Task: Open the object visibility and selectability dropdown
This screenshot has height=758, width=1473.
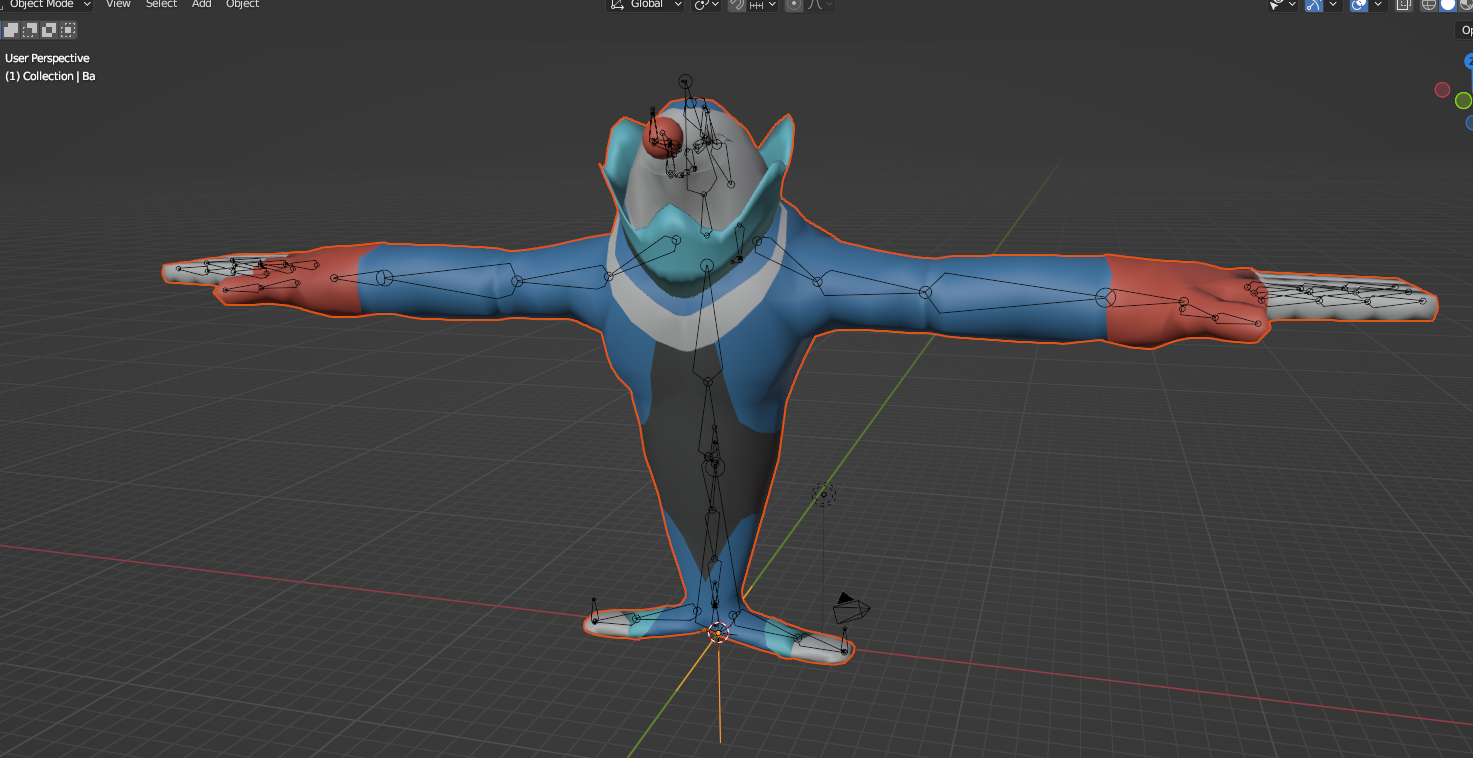Action: click(x=1283, y=5)
